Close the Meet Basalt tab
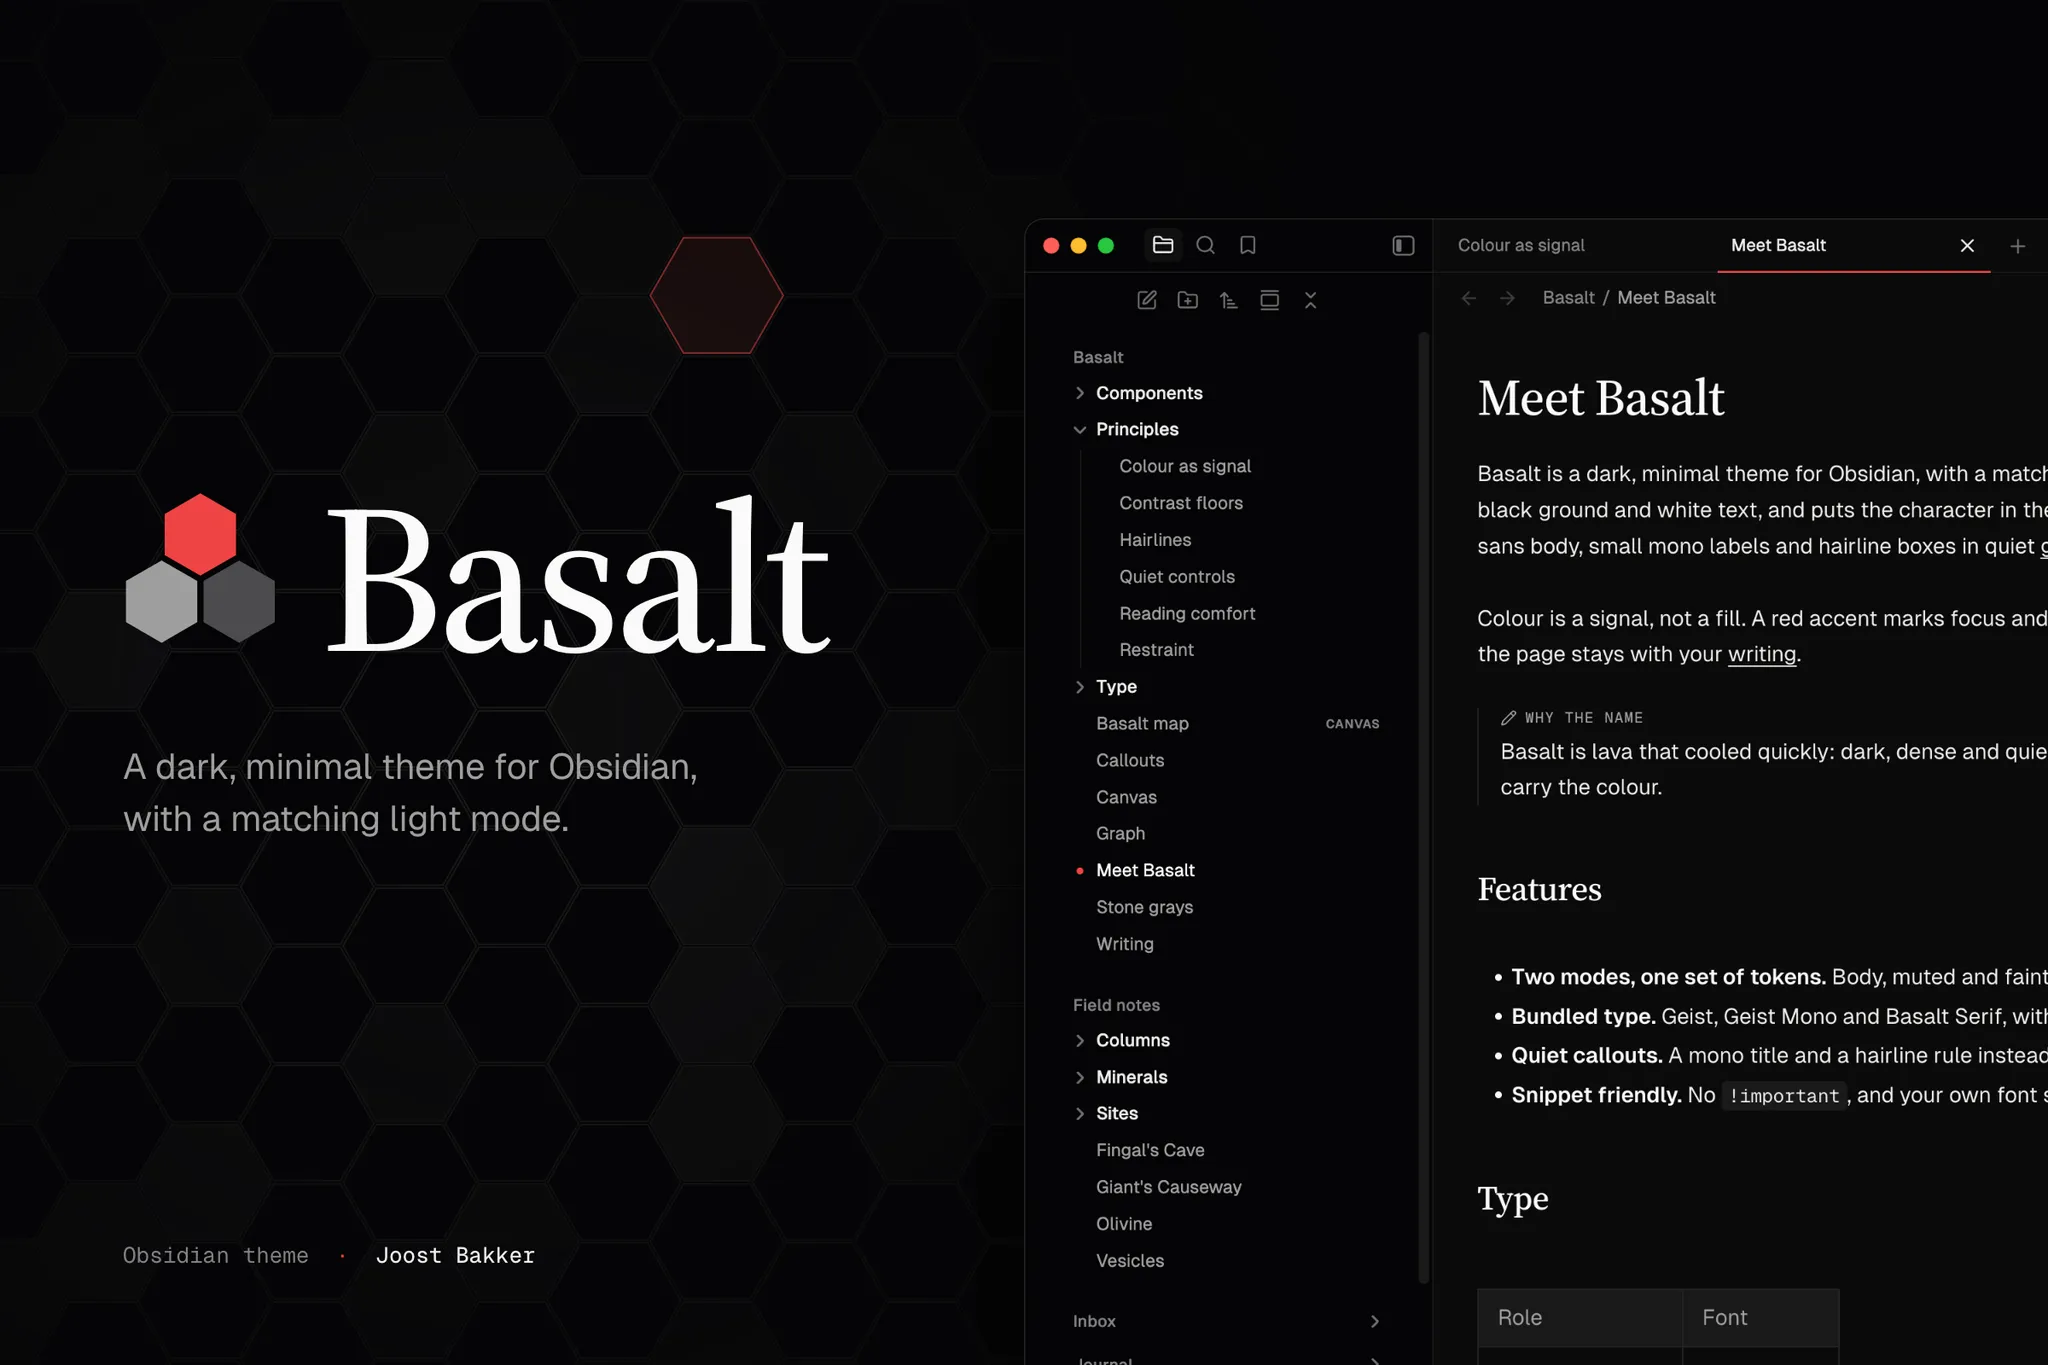 1967,246
